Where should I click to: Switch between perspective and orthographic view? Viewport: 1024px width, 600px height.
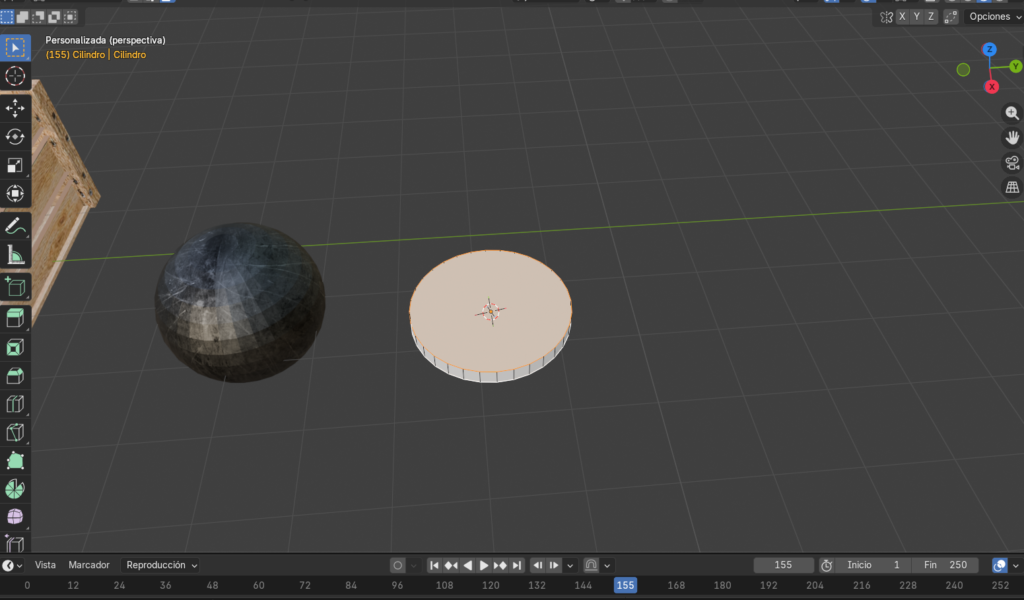(x=1012, y=188)
